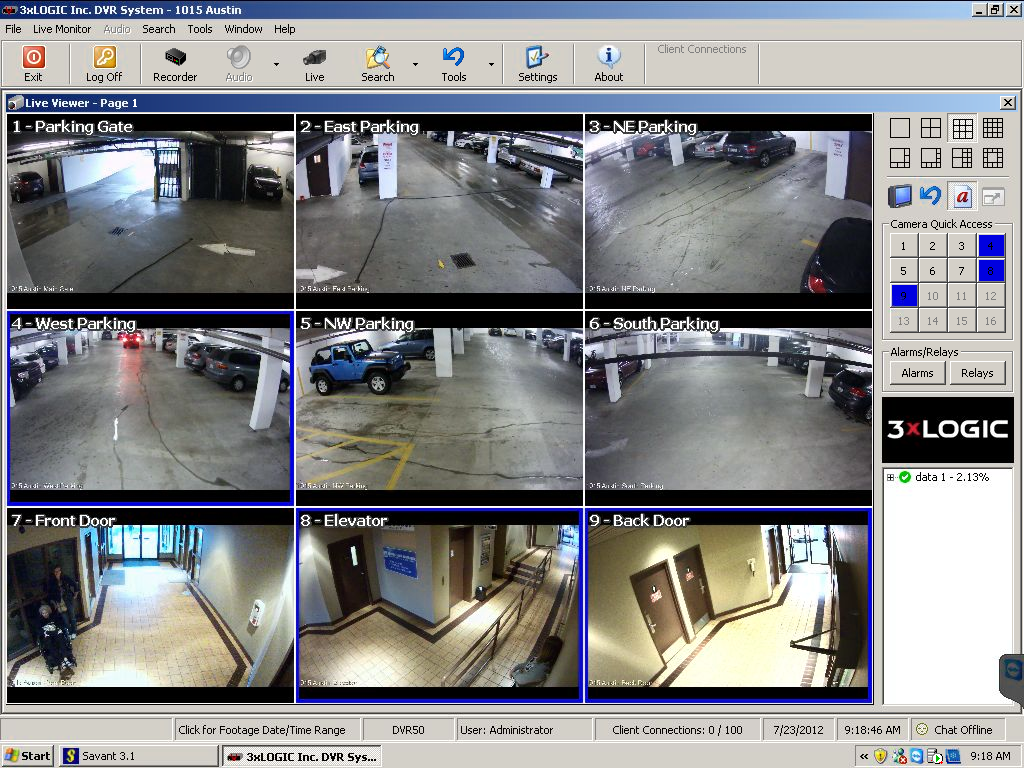Screen dimensions: 1024x768
Task: Click the Relays button
Action: [977, 373]
